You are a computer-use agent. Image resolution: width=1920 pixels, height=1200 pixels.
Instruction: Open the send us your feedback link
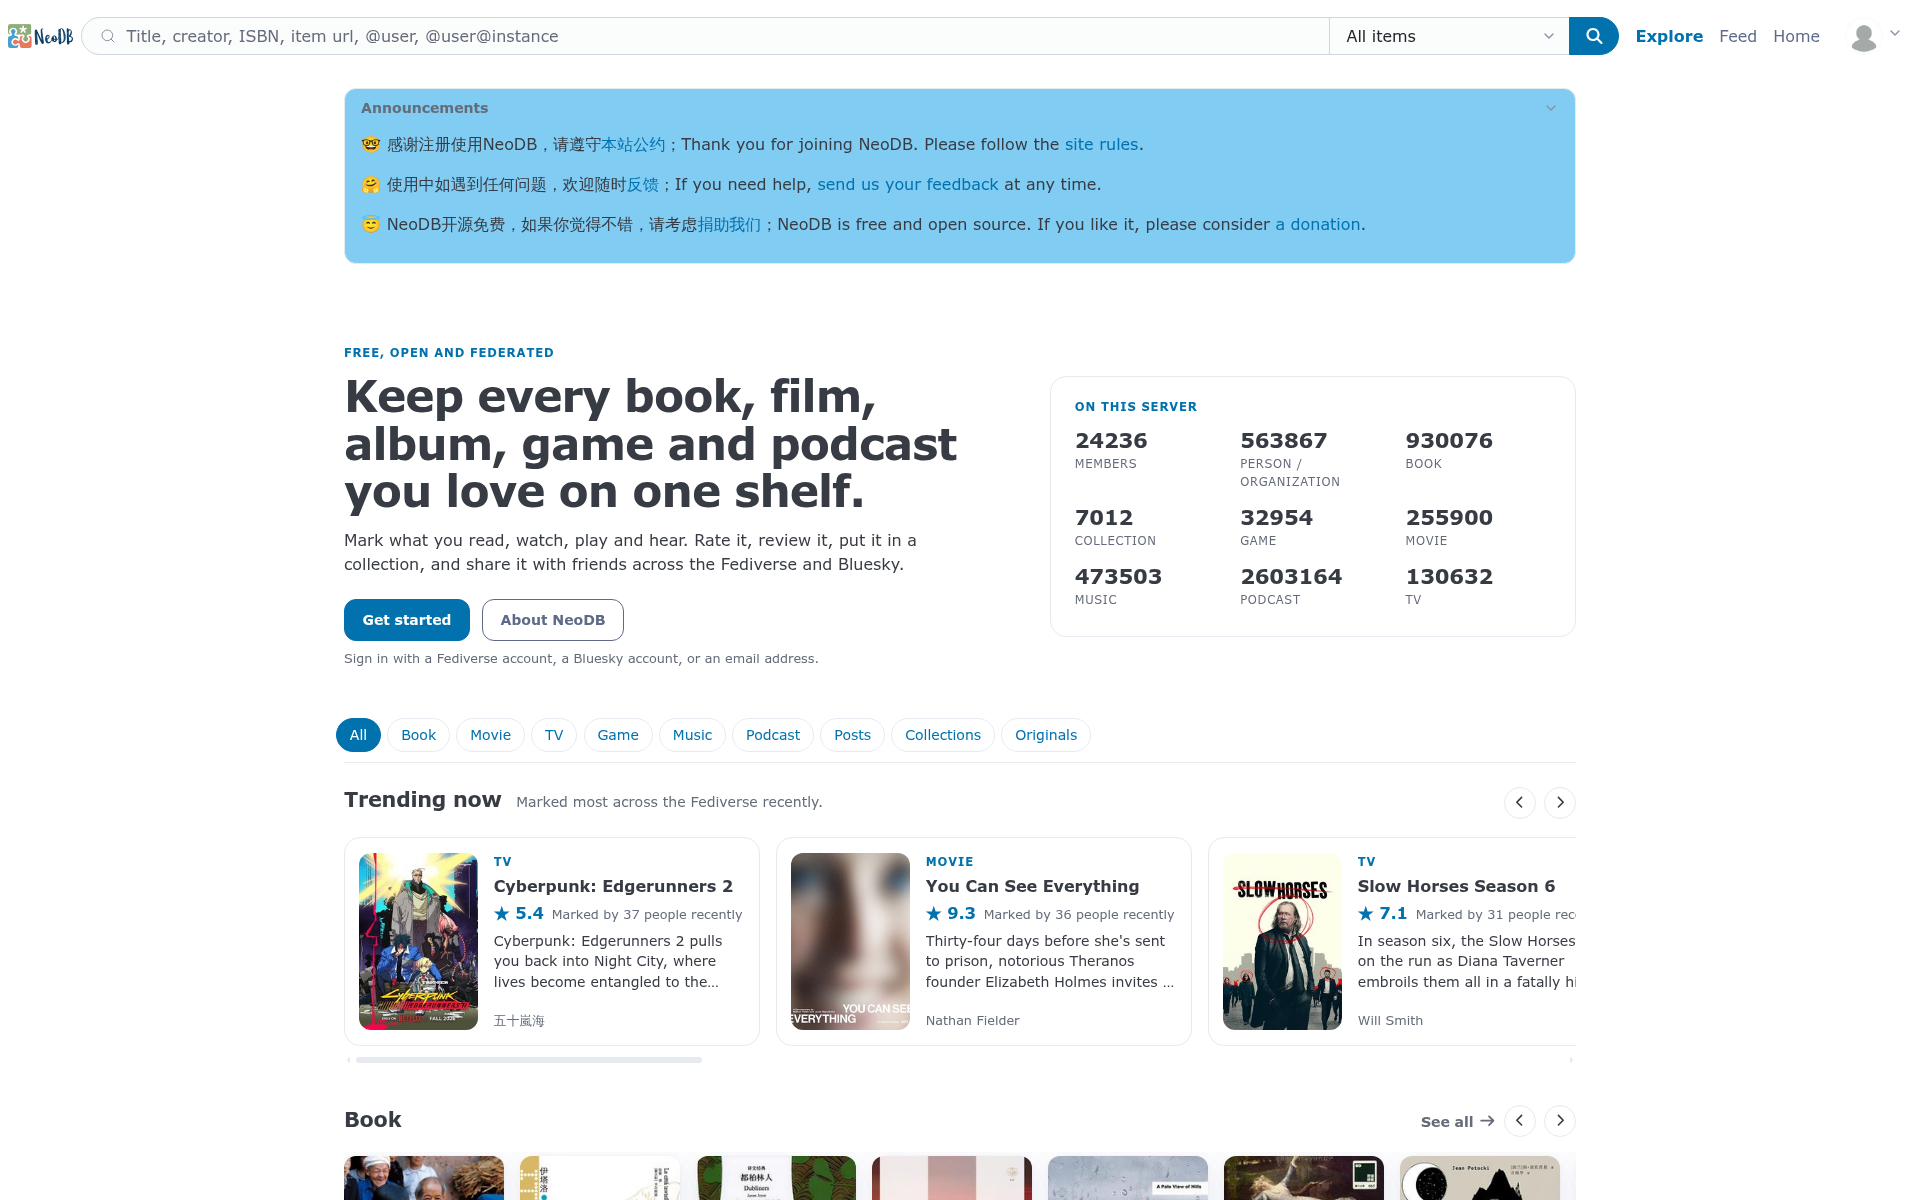908,184
